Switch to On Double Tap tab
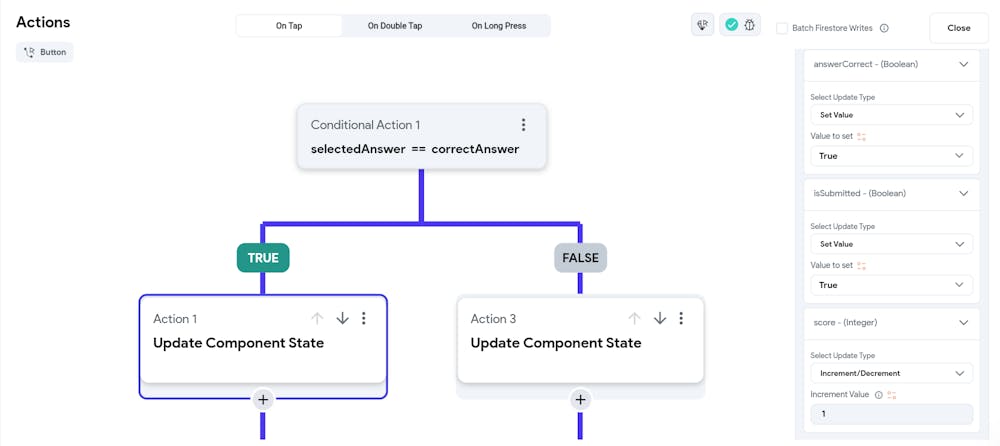This screenshot has height=446, width=1000. (x=395, y=26)
